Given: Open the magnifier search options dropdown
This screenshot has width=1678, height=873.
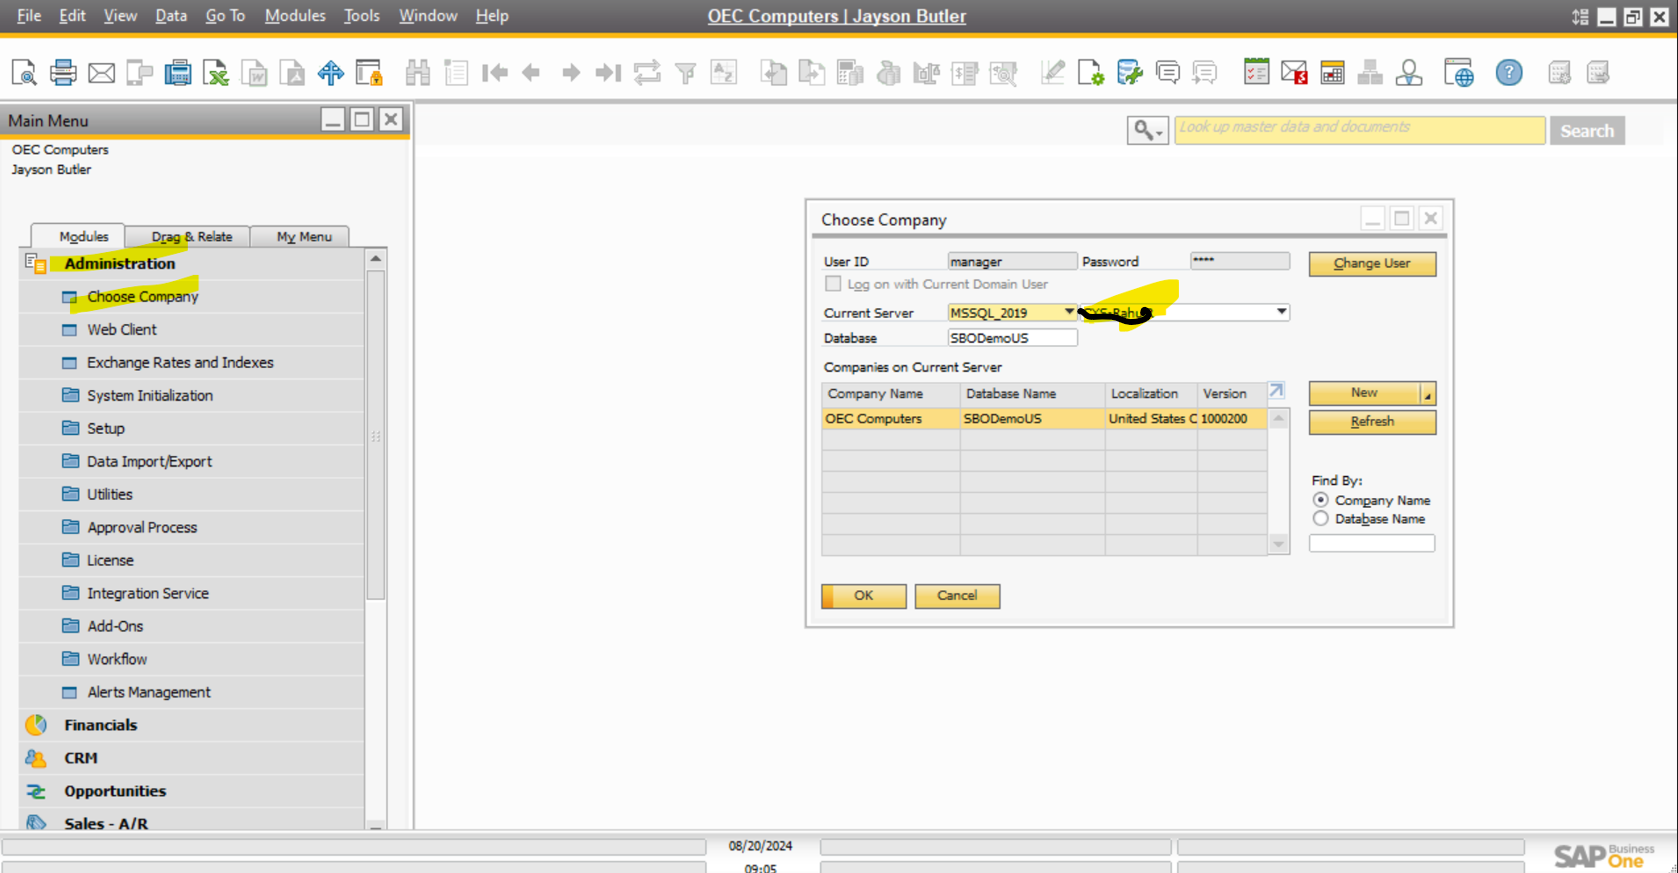Looking at the screenshot, I should (x=1148, y=130).
